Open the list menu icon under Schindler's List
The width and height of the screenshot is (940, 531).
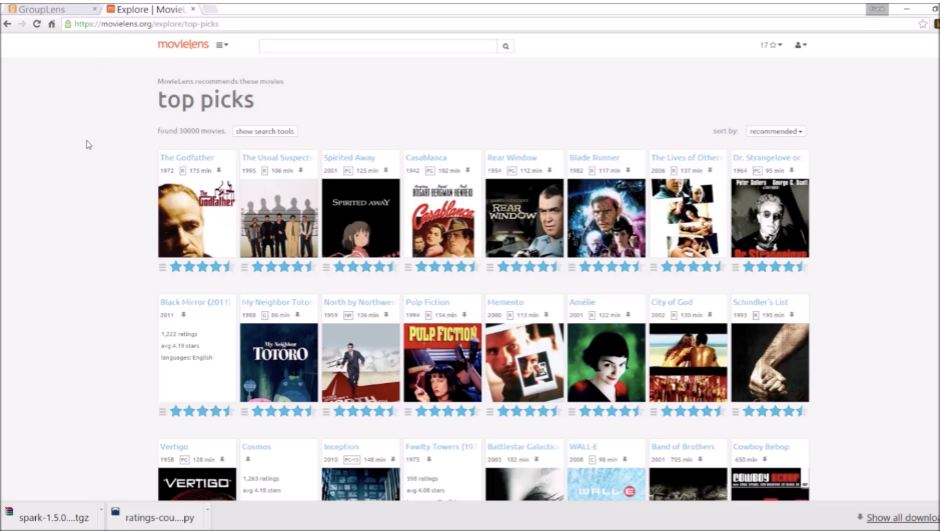pyautogui.click(x=736, y=411)
